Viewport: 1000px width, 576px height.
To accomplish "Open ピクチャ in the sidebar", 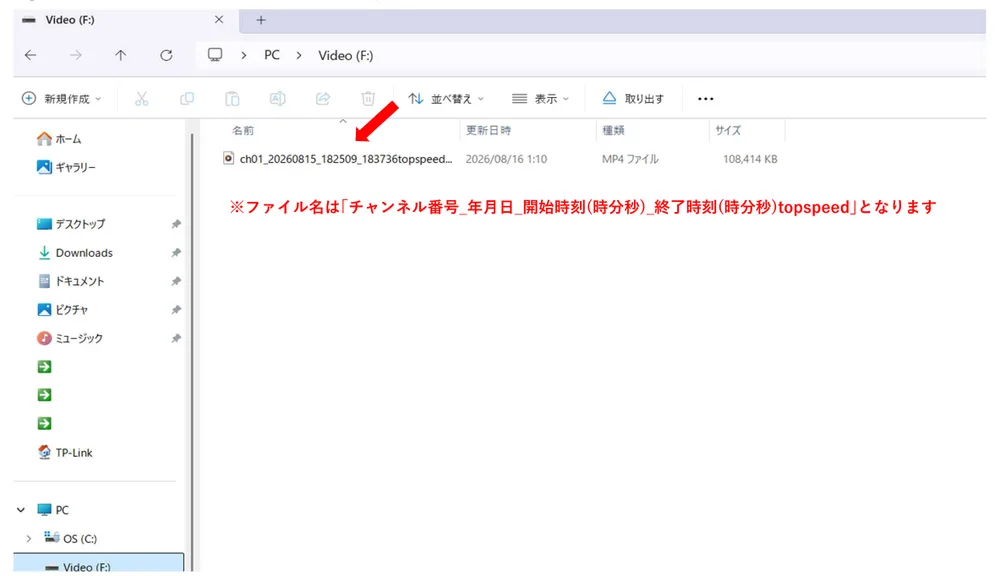I will [62, 310].
